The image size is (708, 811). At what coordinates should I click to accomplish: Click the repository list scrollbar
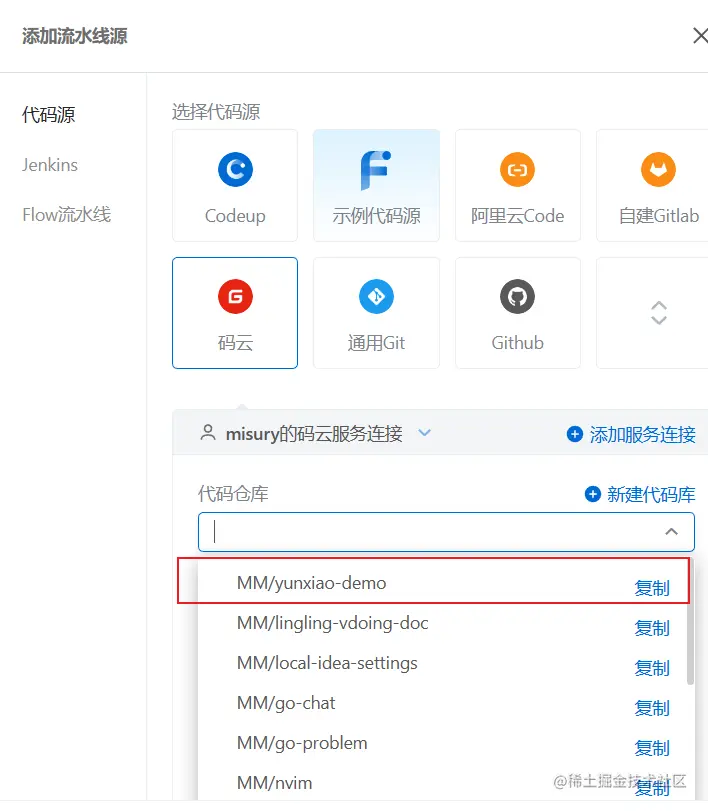click(x=690, y=623)
